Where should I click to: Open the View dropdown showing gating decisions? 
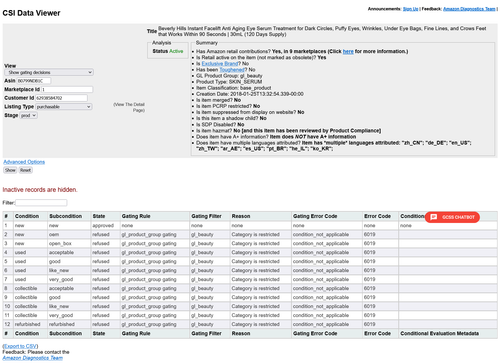[x=49, y=72]
